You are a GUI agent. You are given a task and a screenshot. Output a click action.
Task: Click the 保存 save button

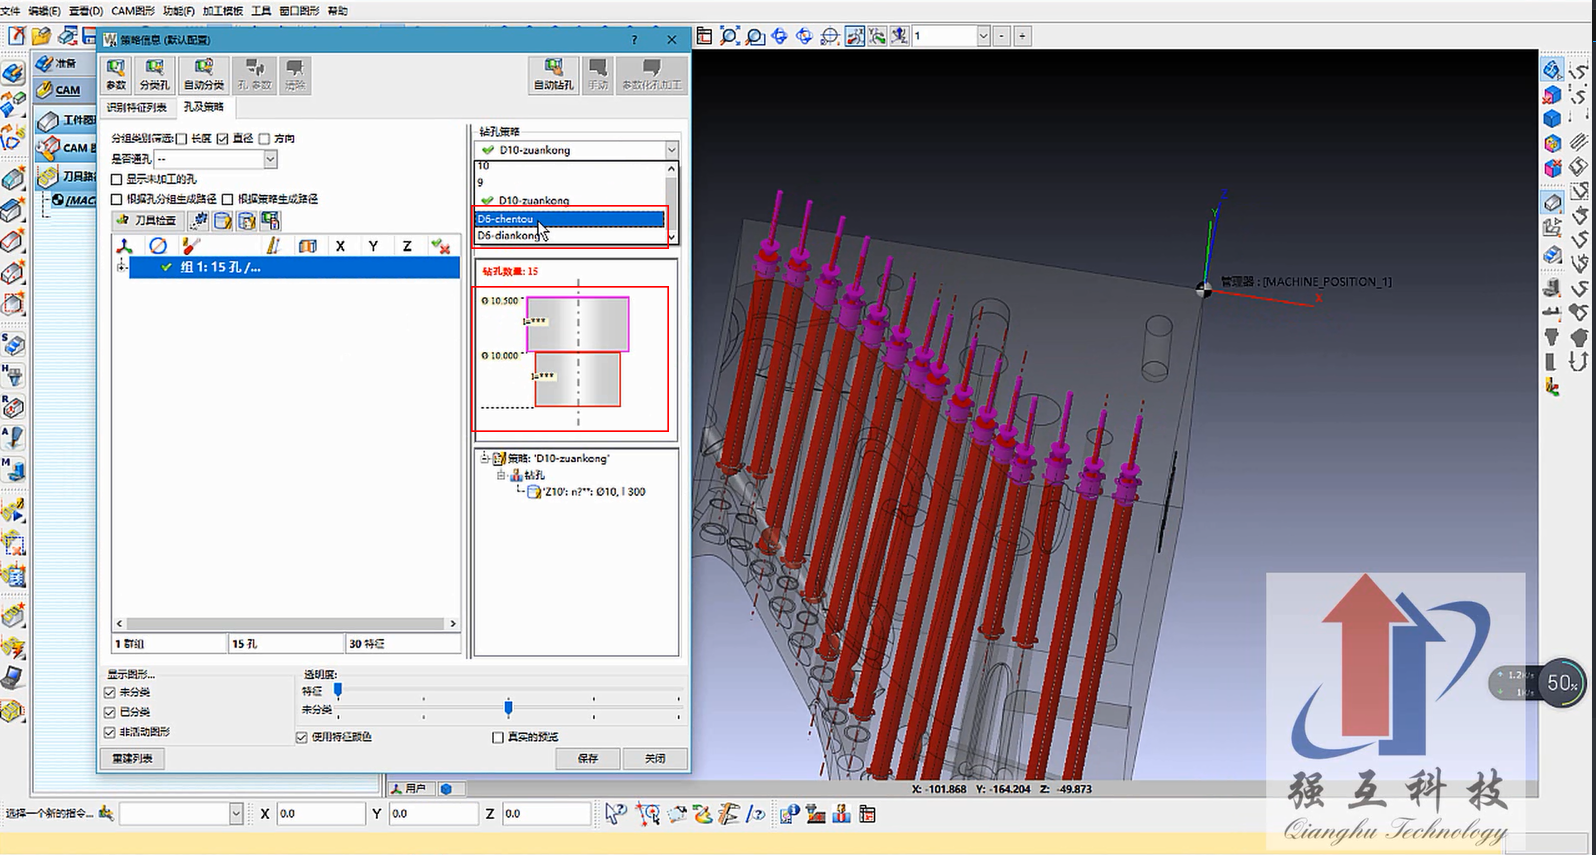[588, 759]
